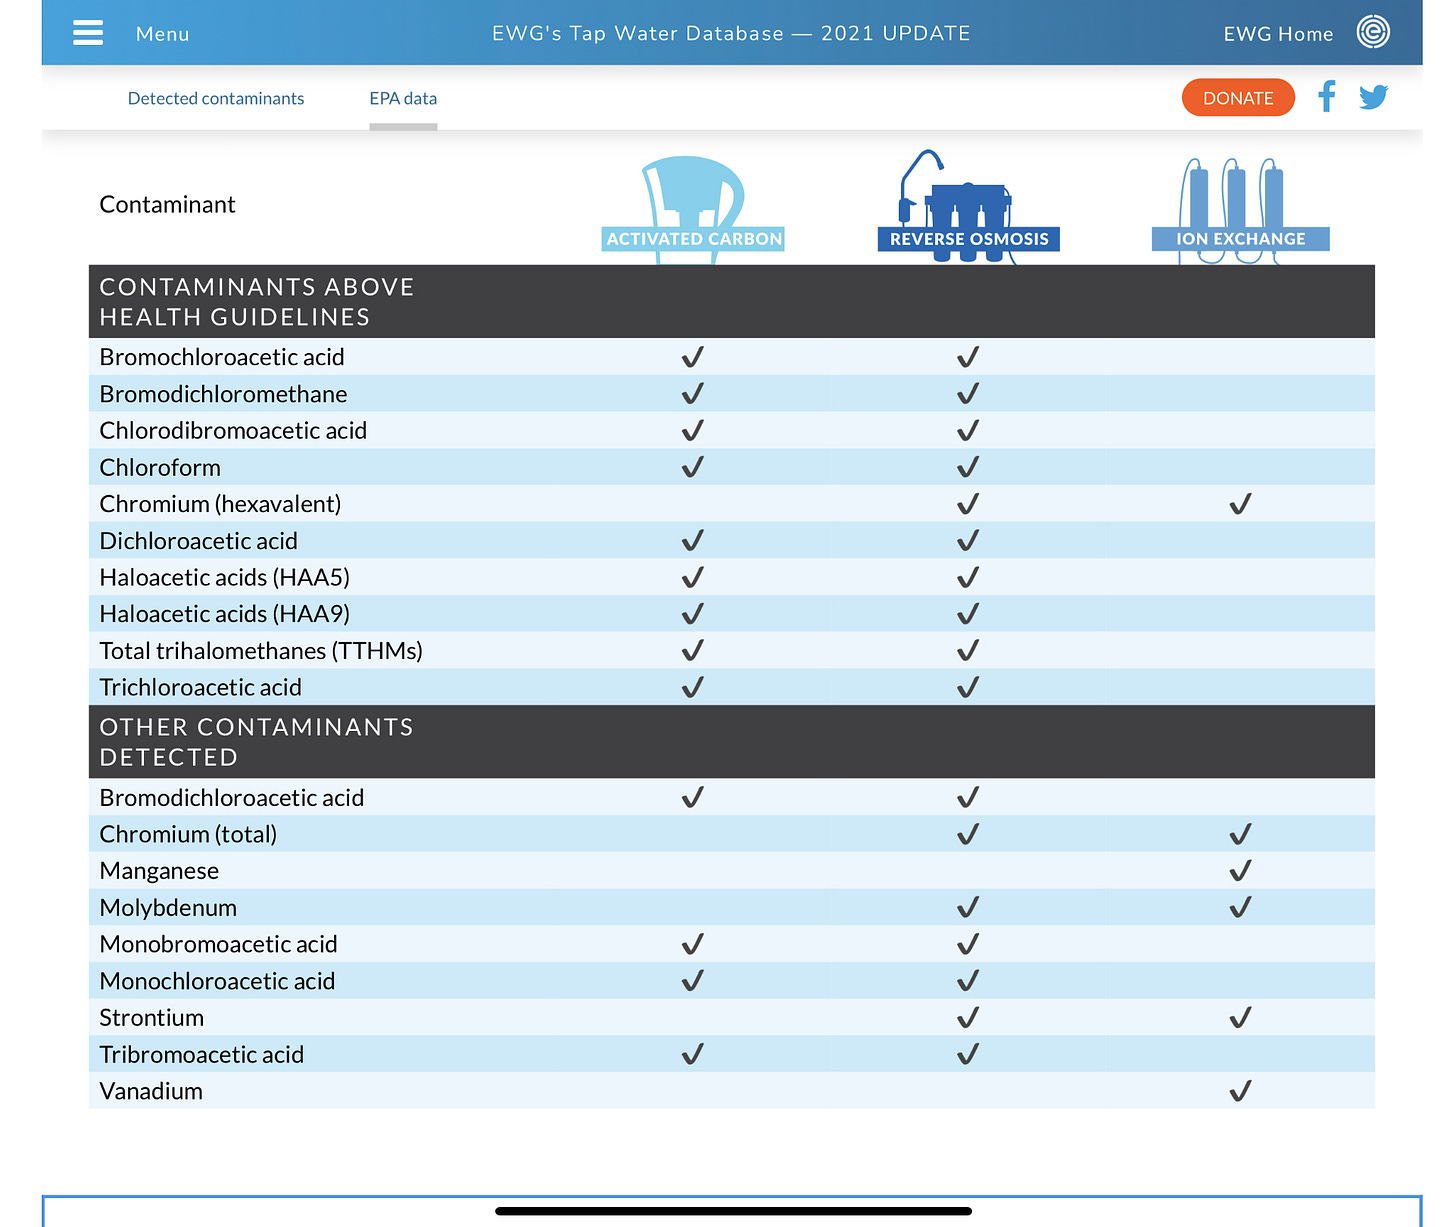Select Chromium (total) row label
The image size is (1456, 1227).
tap(188, 834)
